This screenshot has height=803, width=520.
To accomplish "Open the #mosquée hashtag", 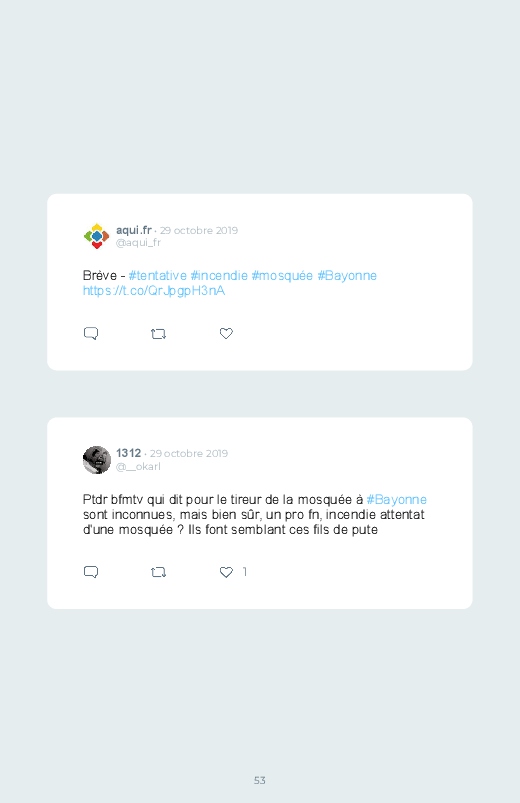I will [x=282, y=276].
